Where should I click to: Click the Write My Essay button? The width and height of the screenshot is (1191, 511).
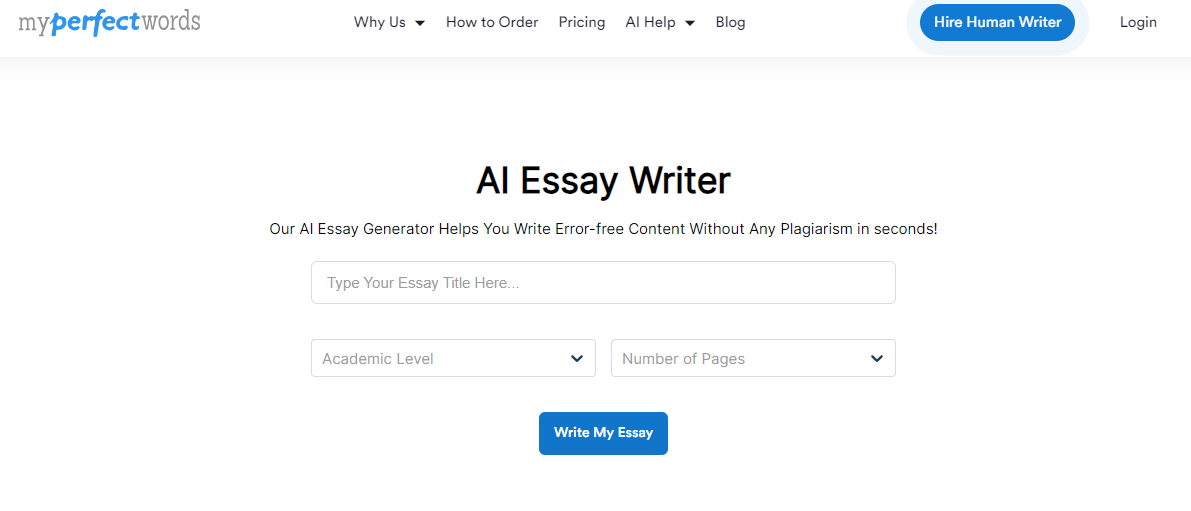pyautogui.click(x=603, y=434)
